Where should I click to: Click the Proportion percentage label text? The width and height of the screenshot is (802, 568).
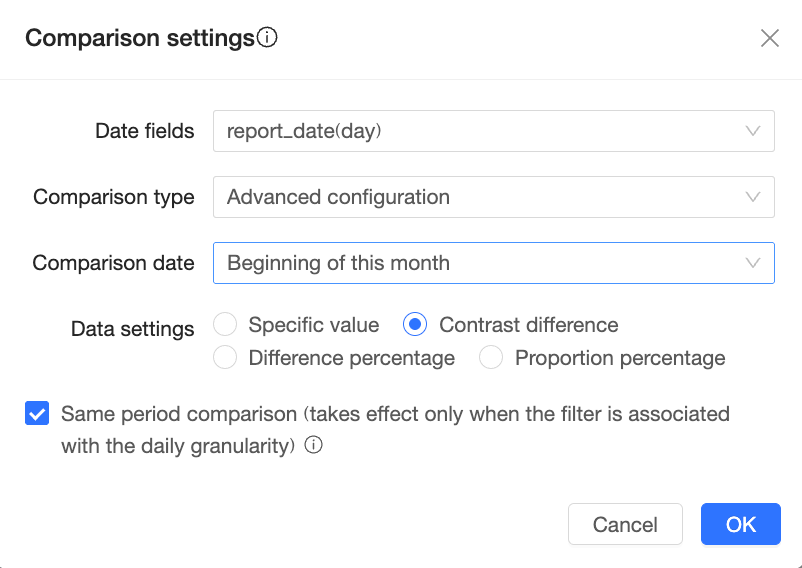click(619, 358)
